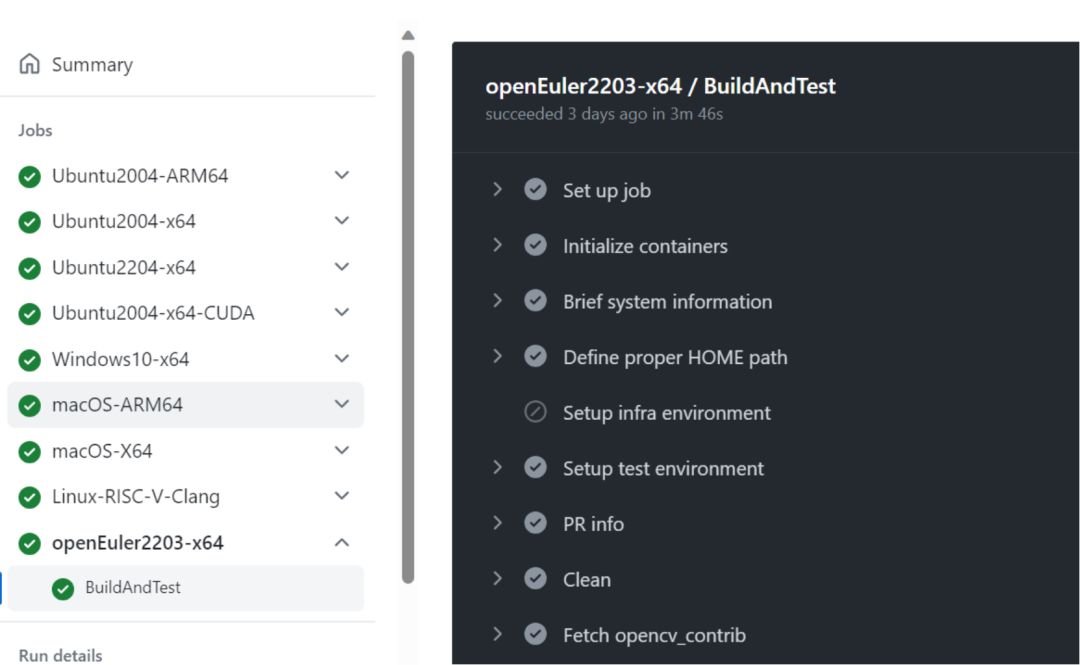Click the skipped icon for Setup infra environment
The height and width of the screenshot is (665, 1080).
[x=536, y=412]
